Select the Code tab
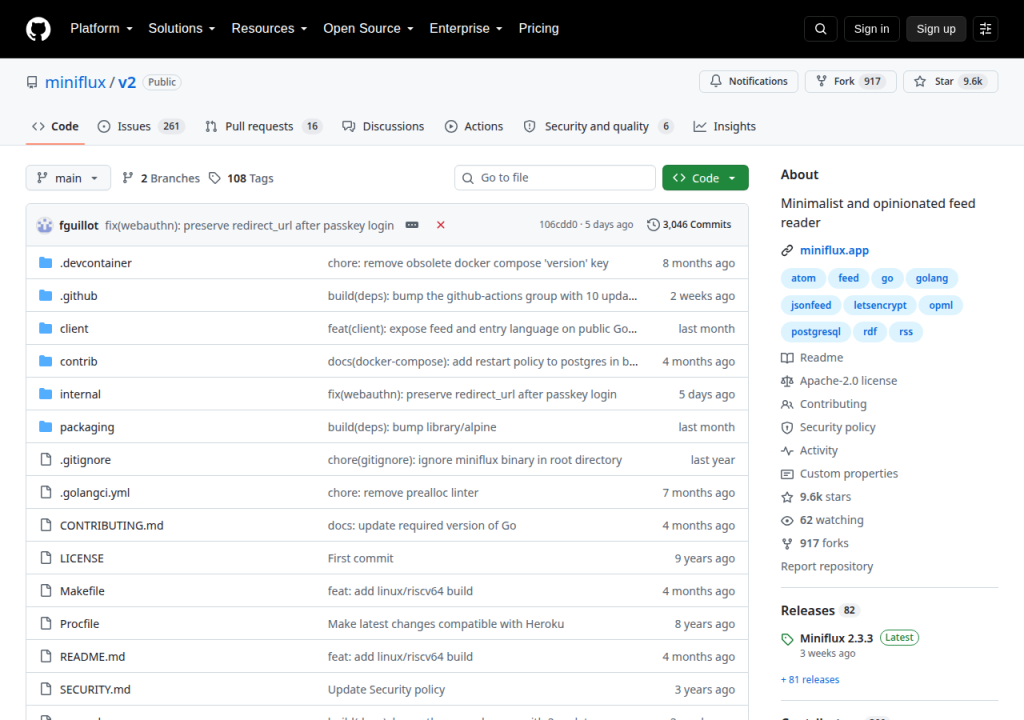Viewport: 1024px width, 720px height. [x=56, y=126]
